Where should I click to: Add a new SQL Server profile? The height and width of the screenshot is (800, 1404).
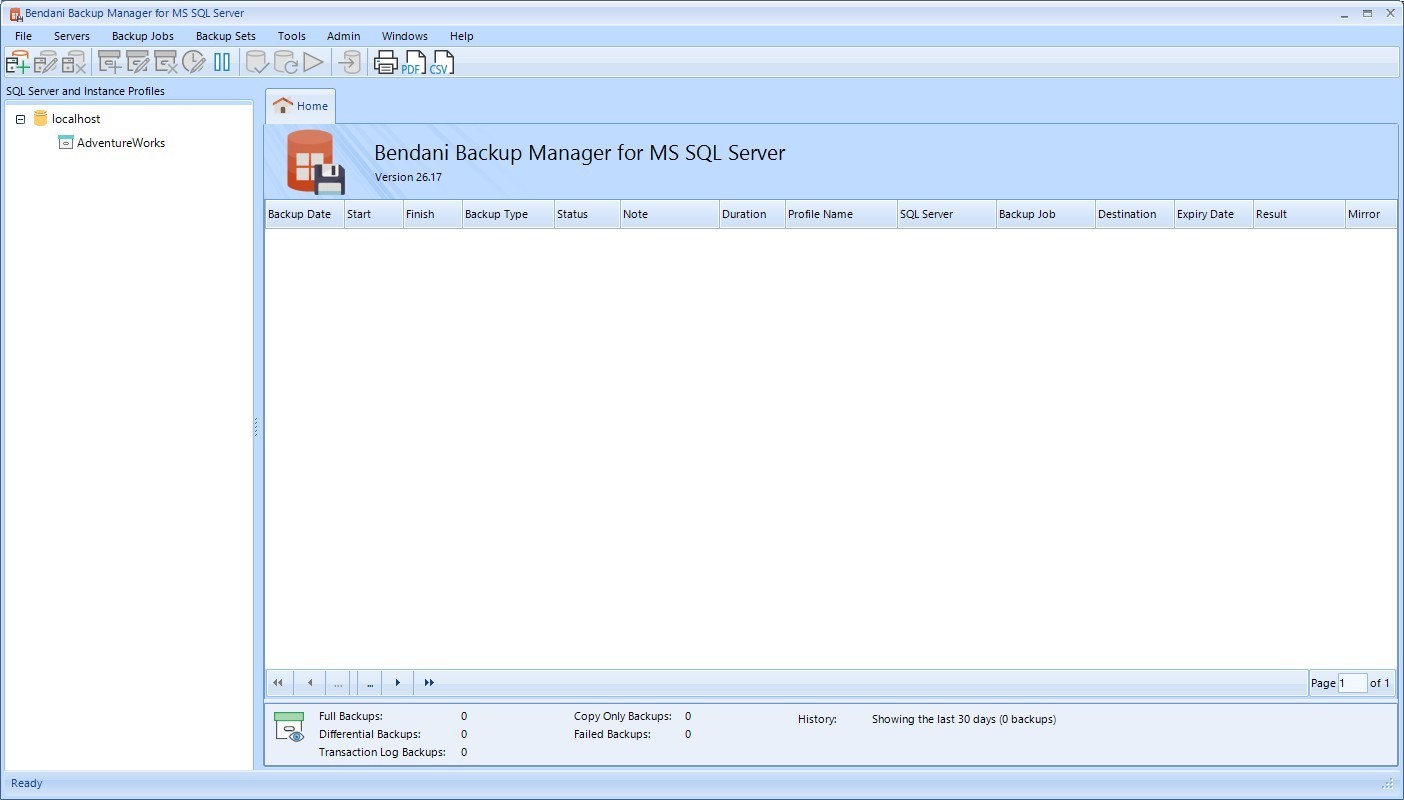17,62
